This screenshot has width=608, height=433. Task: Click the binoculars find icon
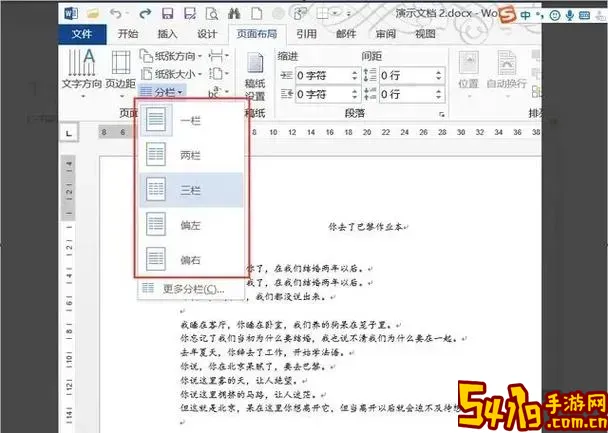[234, 14]
